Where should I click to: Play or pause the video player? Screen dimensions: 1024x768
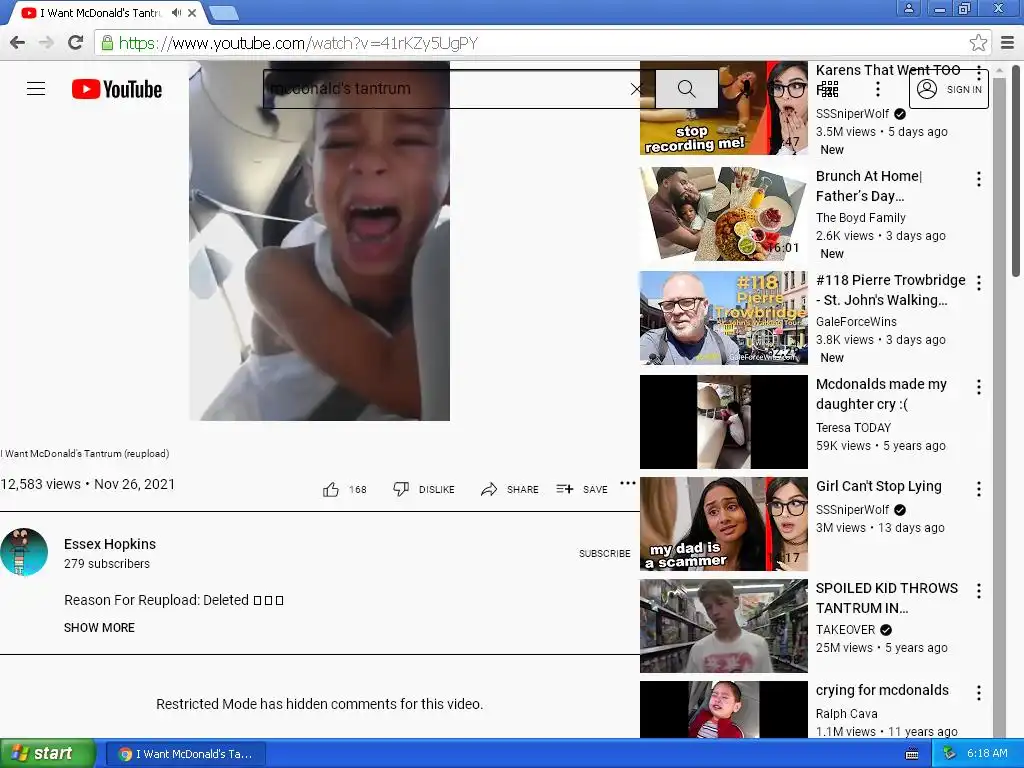click(x=319, y=241)
